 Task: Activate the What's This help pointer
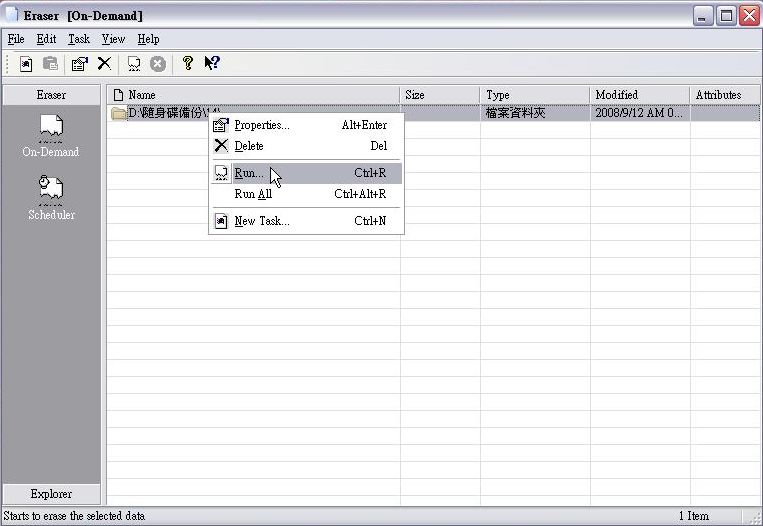tap(212, 63)
